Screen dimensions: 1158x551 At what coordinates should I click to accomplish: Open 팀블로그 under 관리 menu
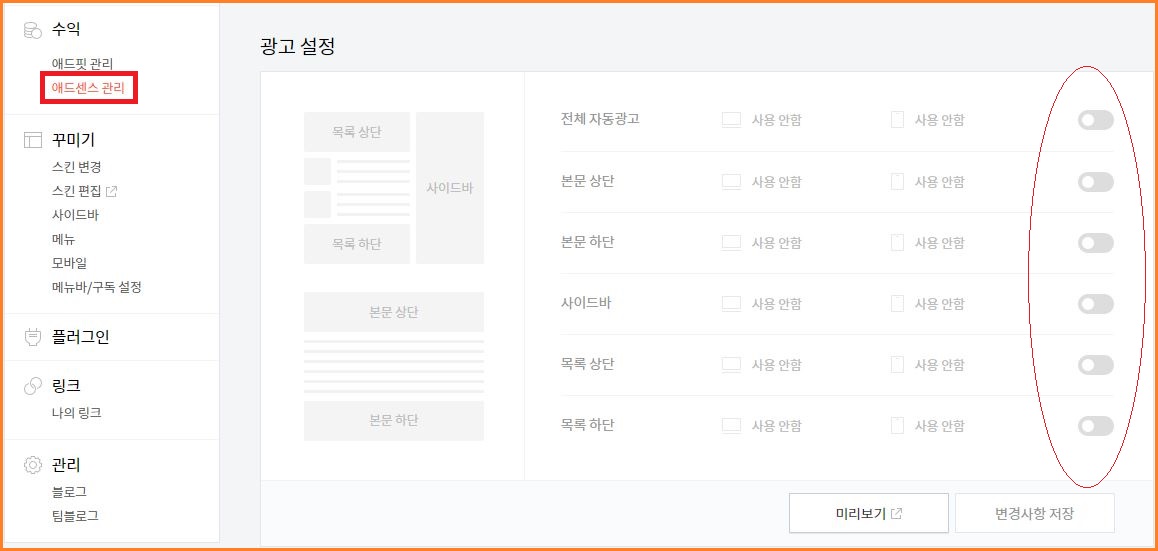coord(75,516)
